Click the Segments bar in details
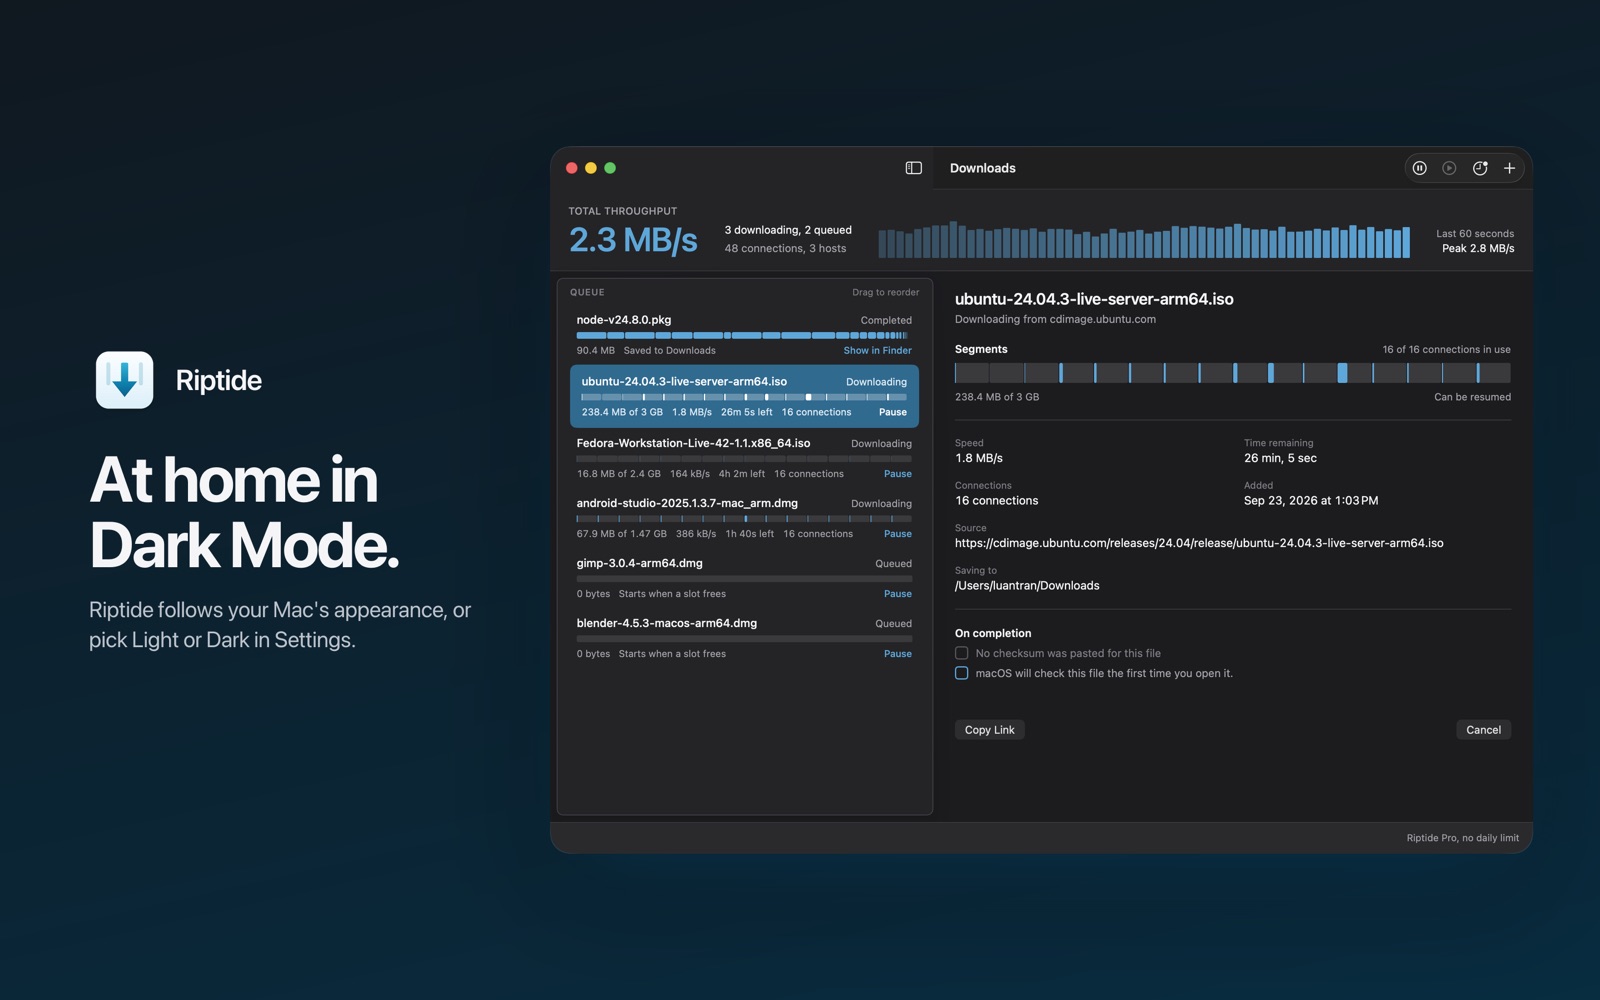This screenshot has height=1000, width=1600. pyautogui.click(x=1232, y=373)
